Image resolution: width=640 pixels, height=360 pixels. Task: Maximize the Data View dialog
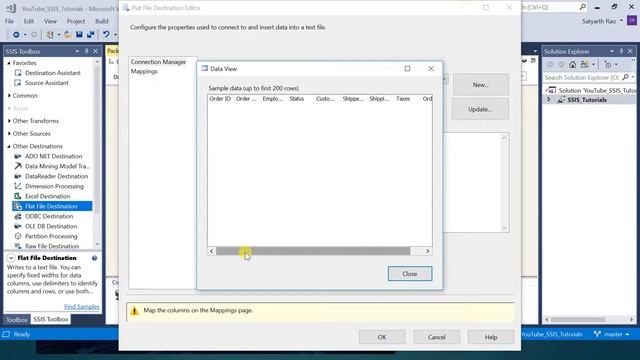(x=407, y=69)
